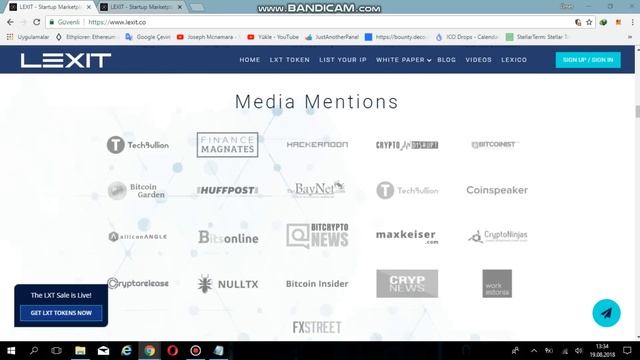Open the faded TechBullion logo beside Coinspeaker
The image size is (640, 360).
click(x=407, y=191)
